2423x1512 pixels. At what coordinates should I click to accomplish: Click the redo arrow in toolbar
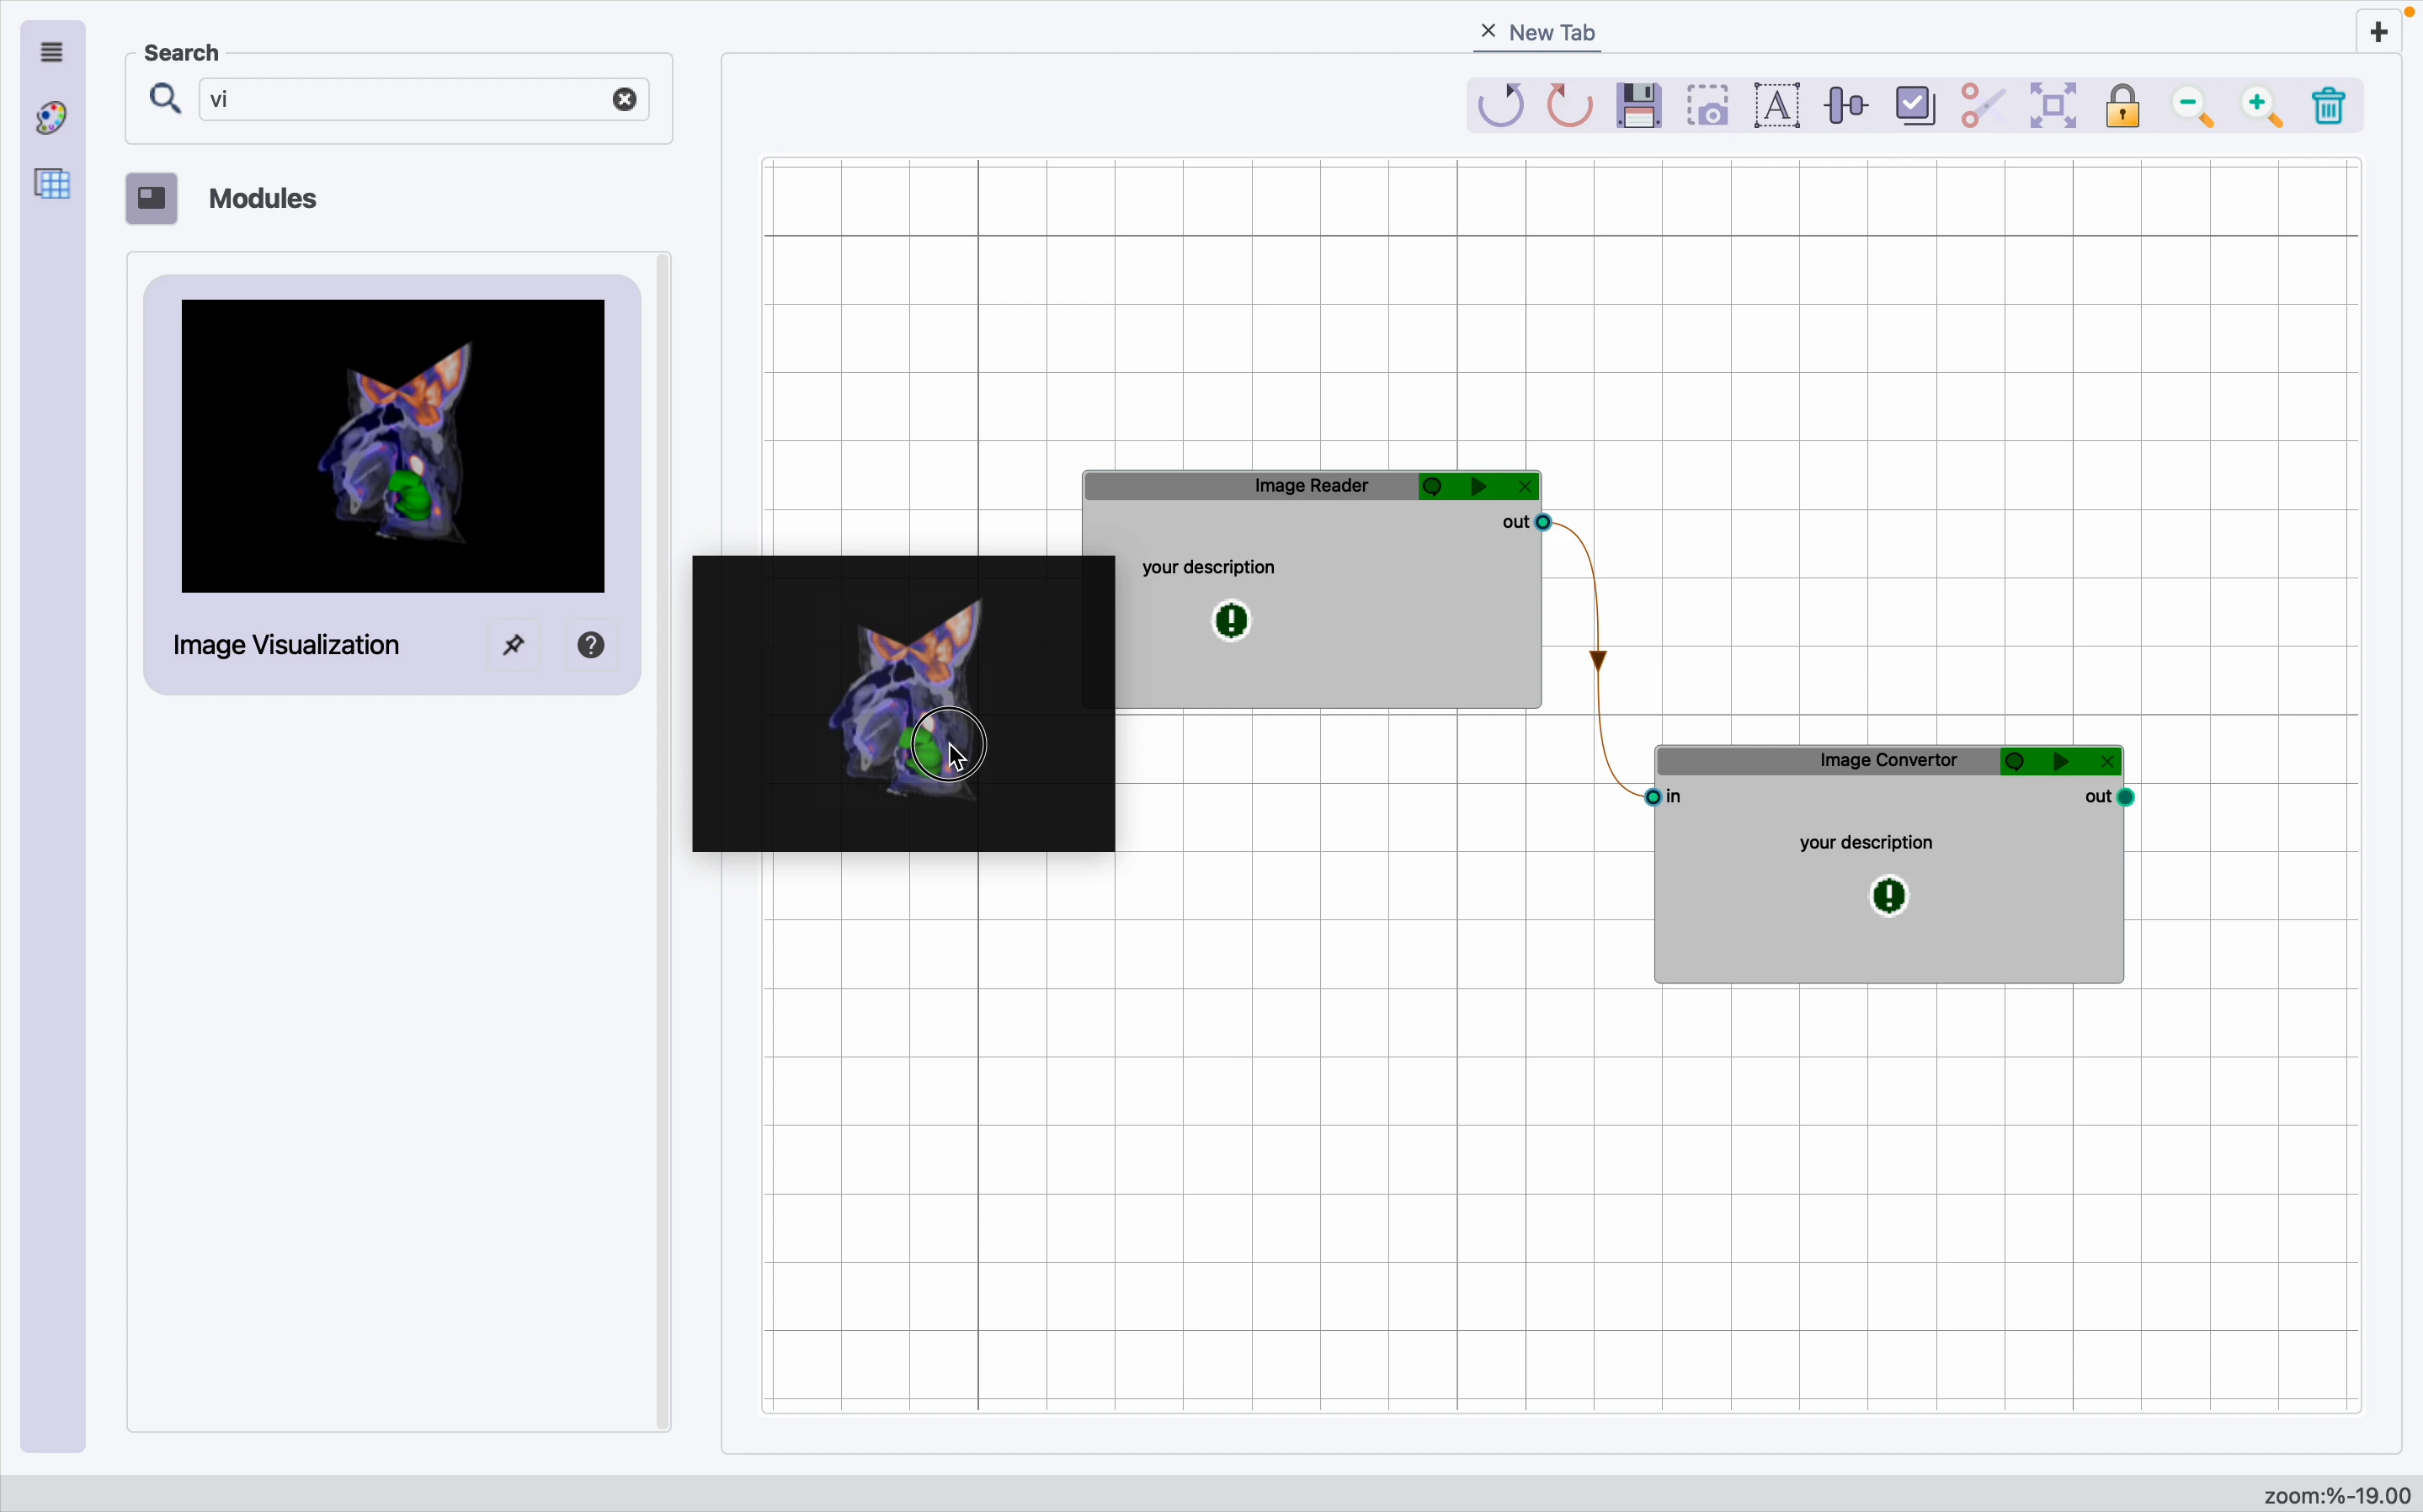point(1570,105)
